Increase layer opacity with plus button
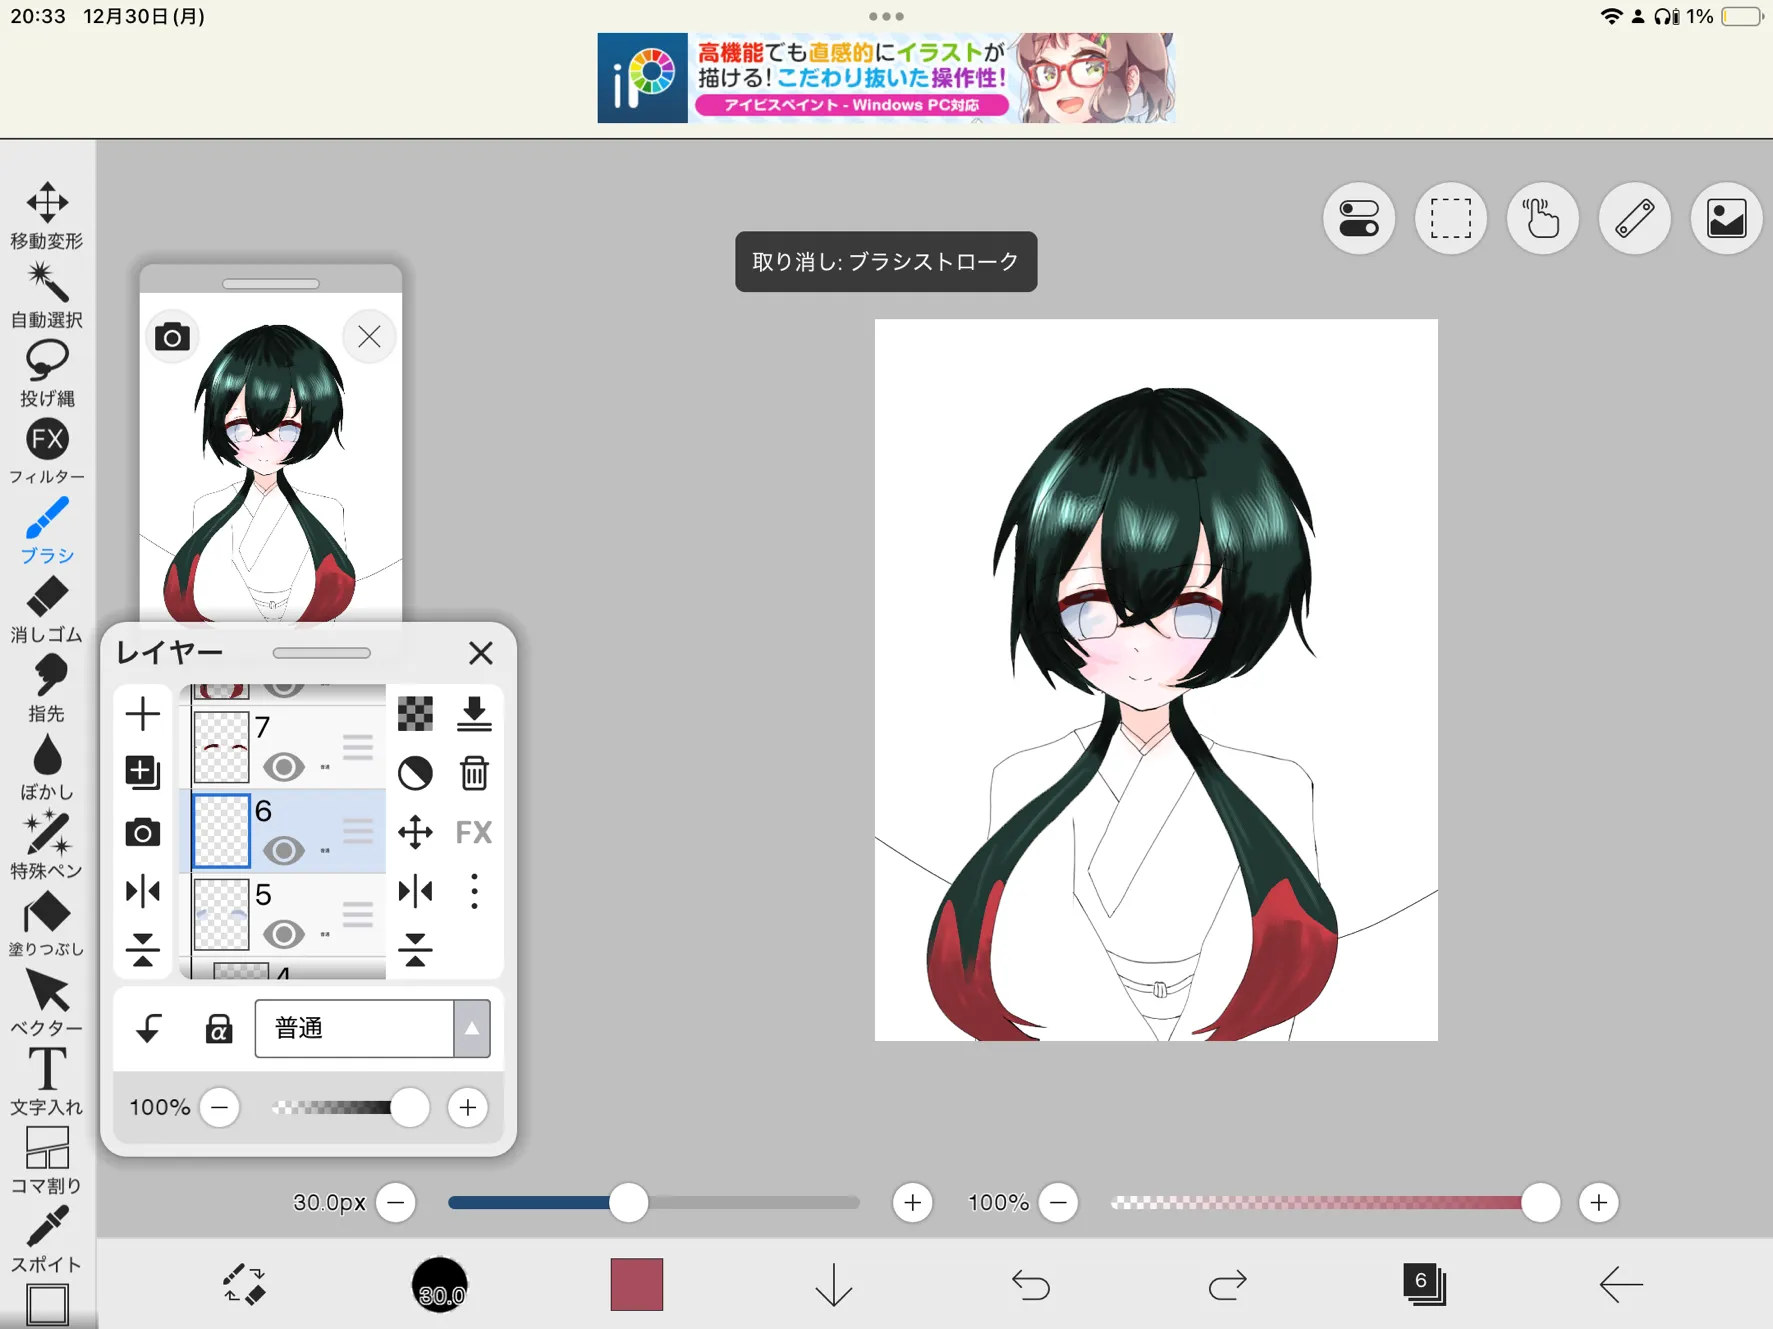The height and width of the screenshot is (1329, 1773). [467, 1107]
